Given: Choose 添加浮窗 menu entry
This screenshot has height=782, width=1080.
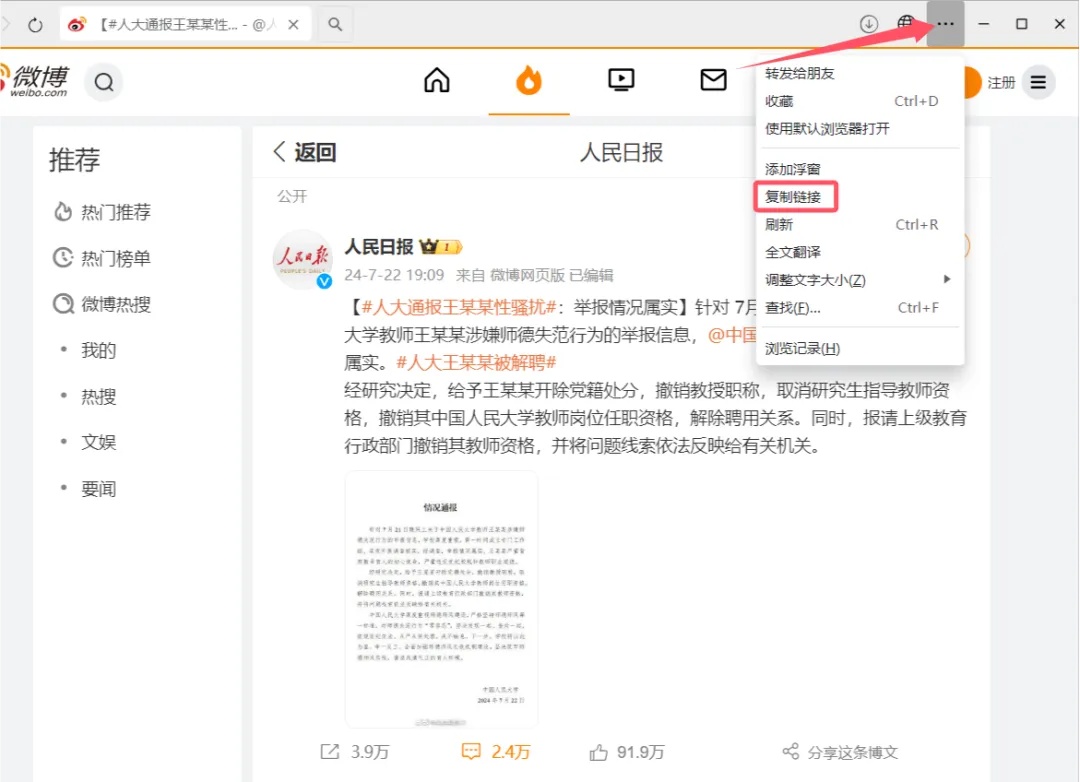Looking at the screenshot, I should click(793, 169).
